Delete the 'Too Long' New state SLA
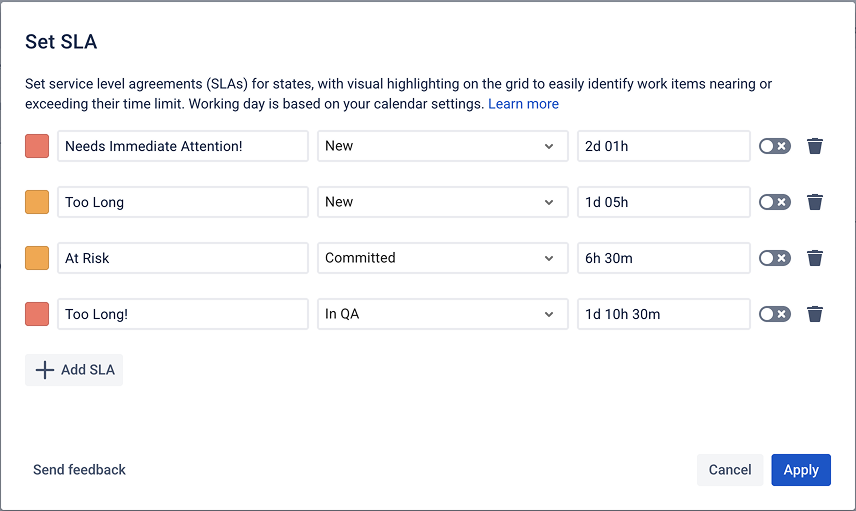The height and width of the screenshot is (511, 856). [815, 202]
